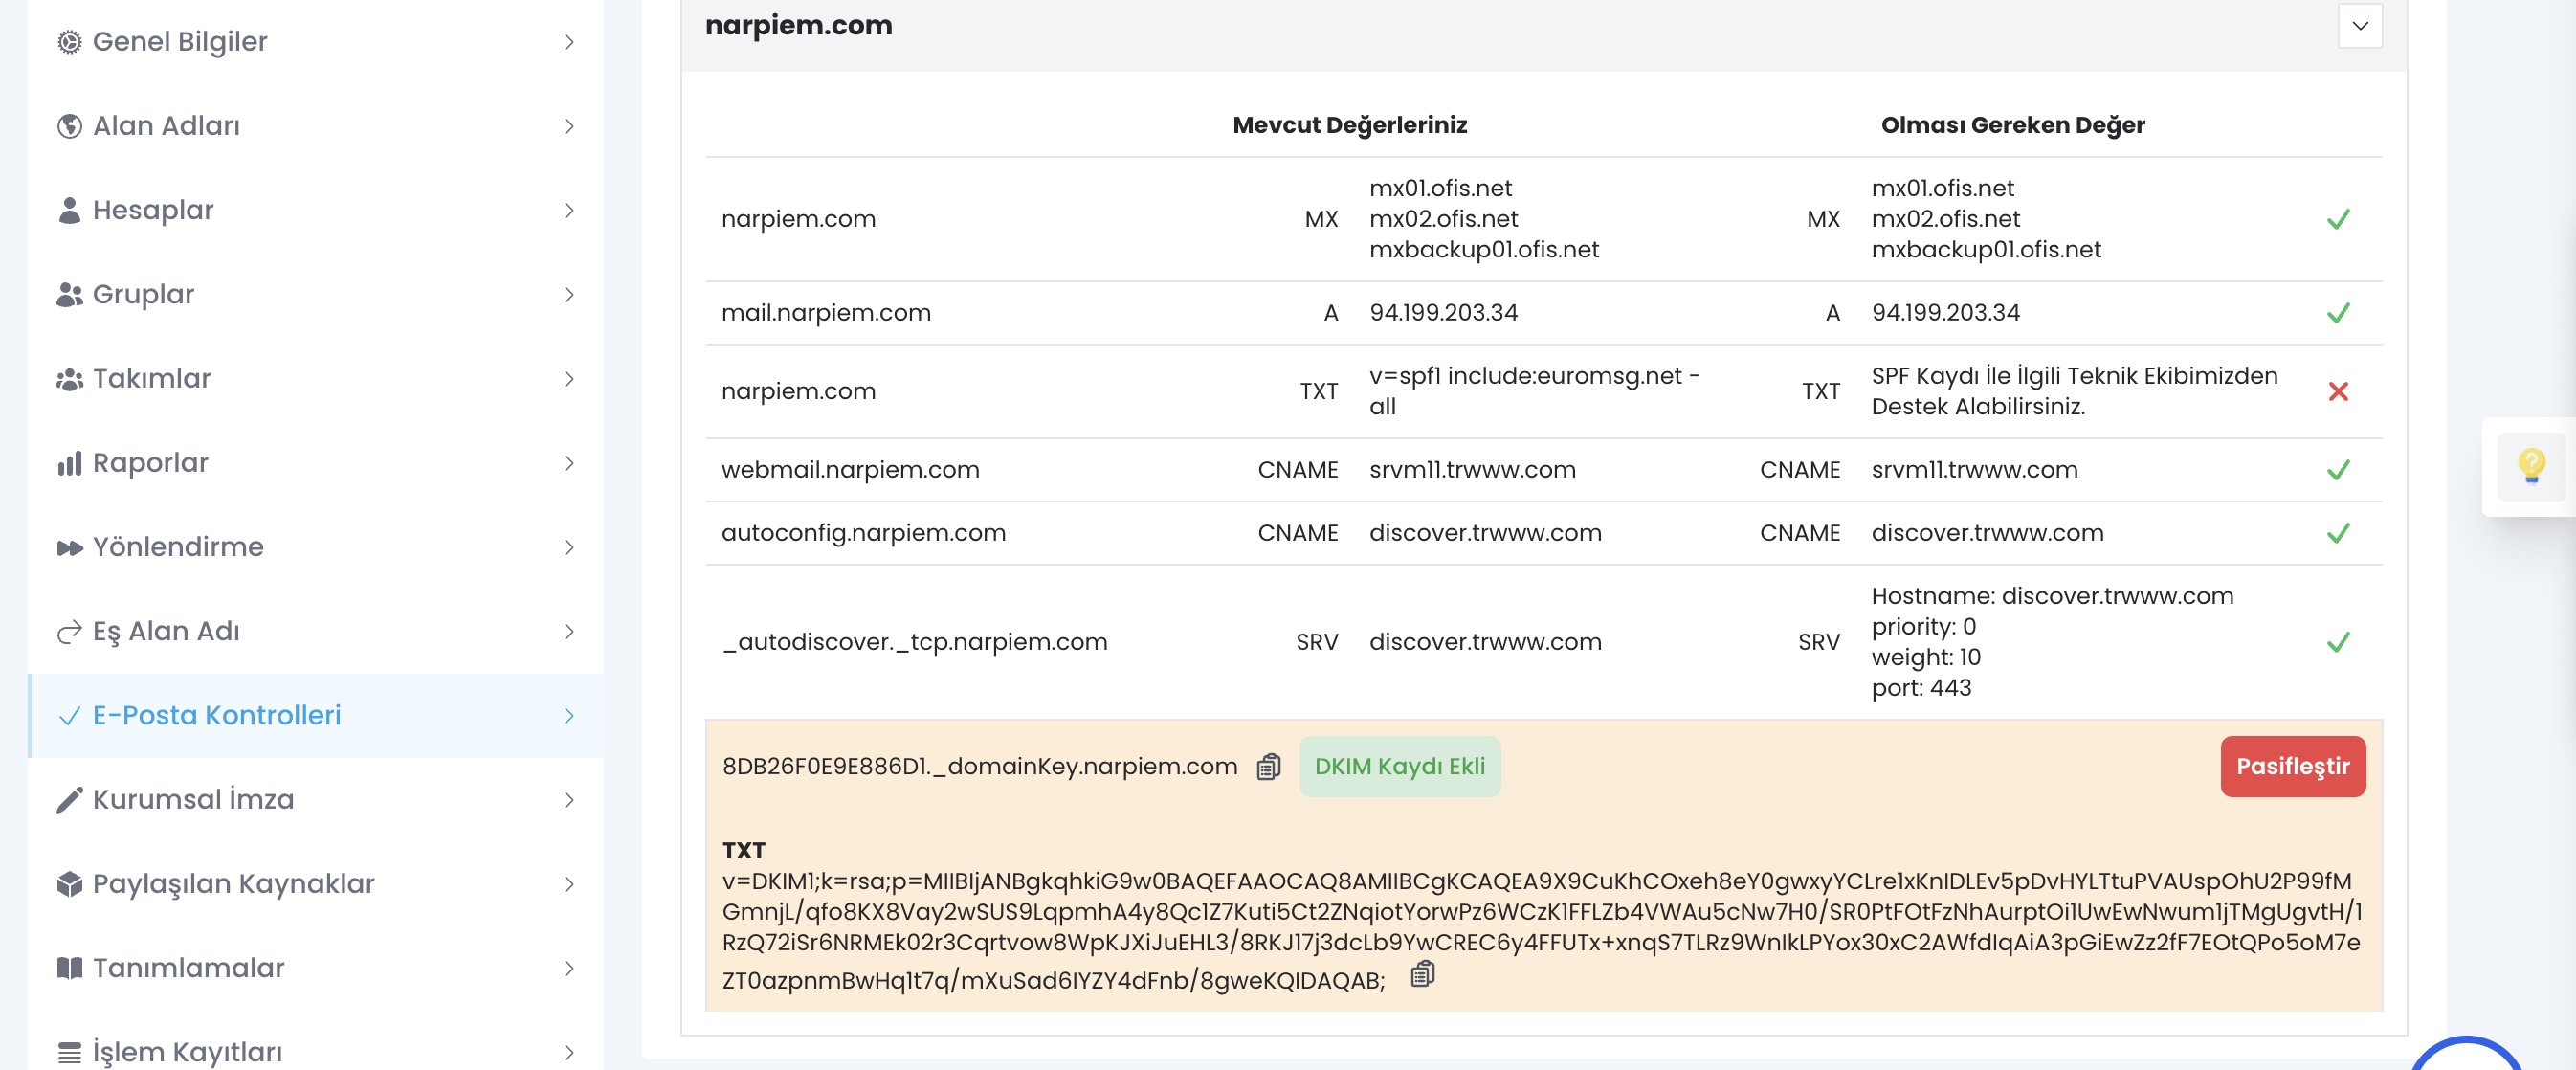Click the Paylaşılan Kaynaklar cube icon
This screenshot has height=1070, width=2576.
(69, 884)
